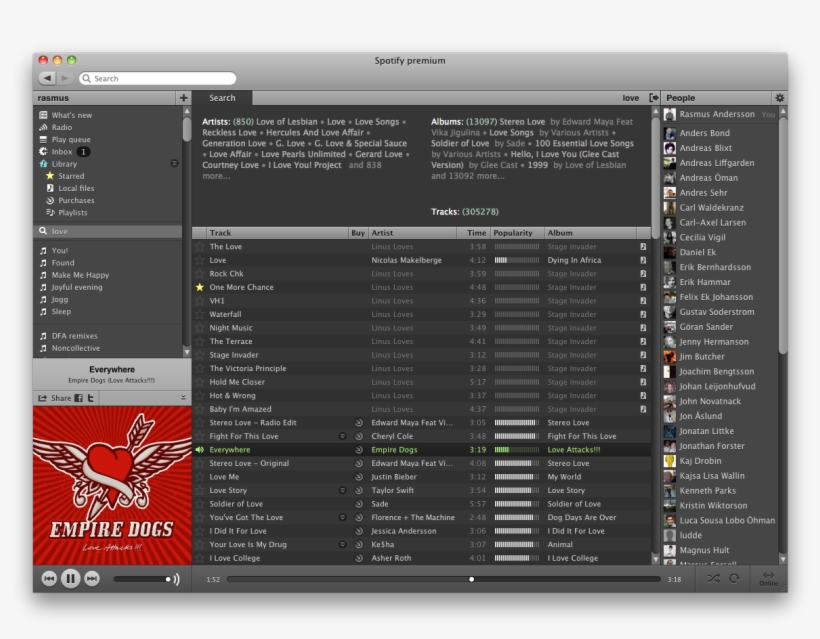Viewport: 820px width, 639px height.
Task: Sort by Popularity column header
Action: 517,233
